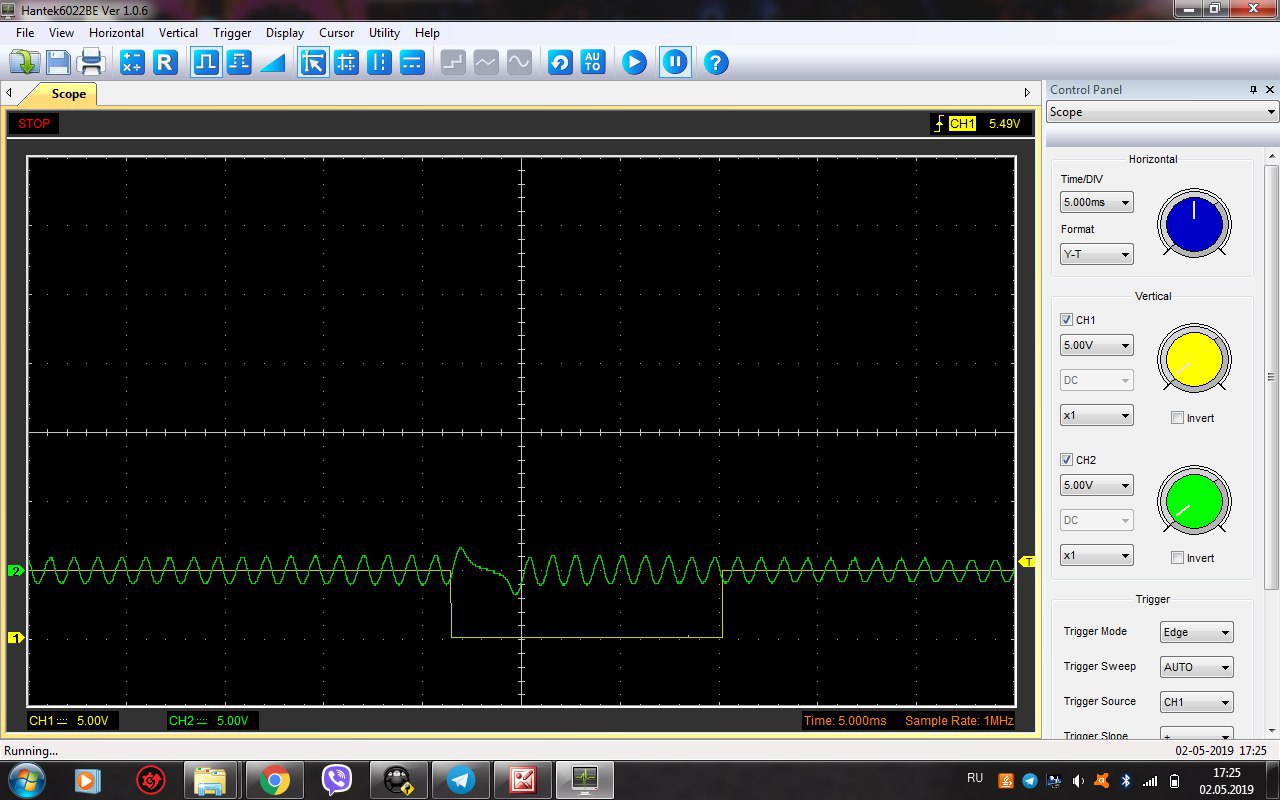This screenshot has height=800, width=1280.
Task: Open the Trigger Sweep AUTO dropdown
Action: coord(1197,667)
